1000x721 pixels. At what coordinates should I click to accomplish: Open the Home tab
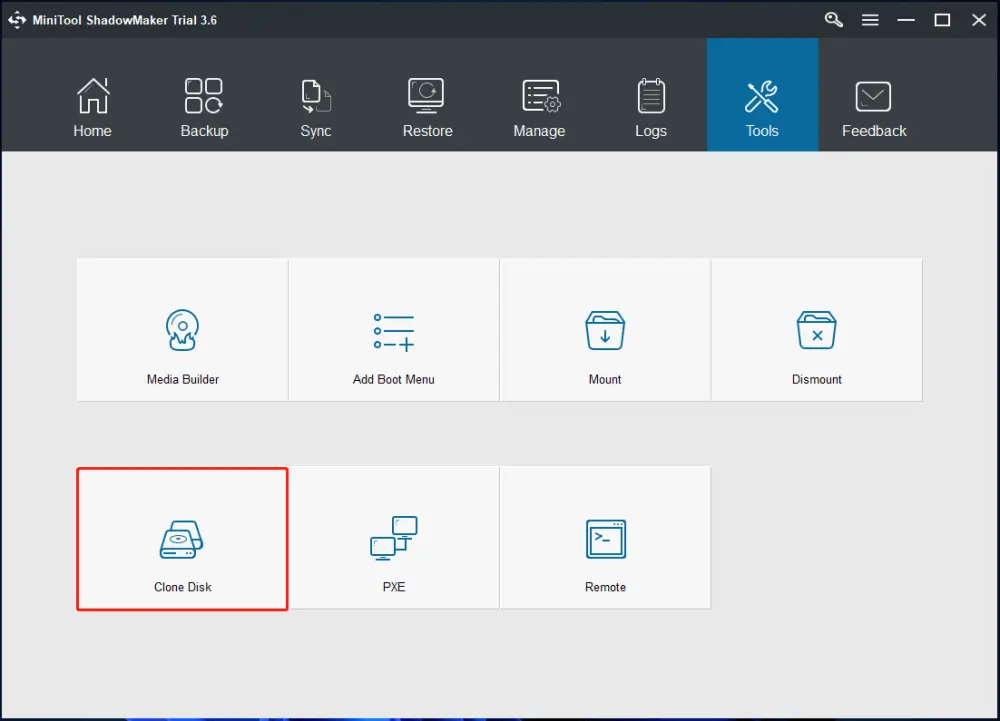tap(92, 94)
